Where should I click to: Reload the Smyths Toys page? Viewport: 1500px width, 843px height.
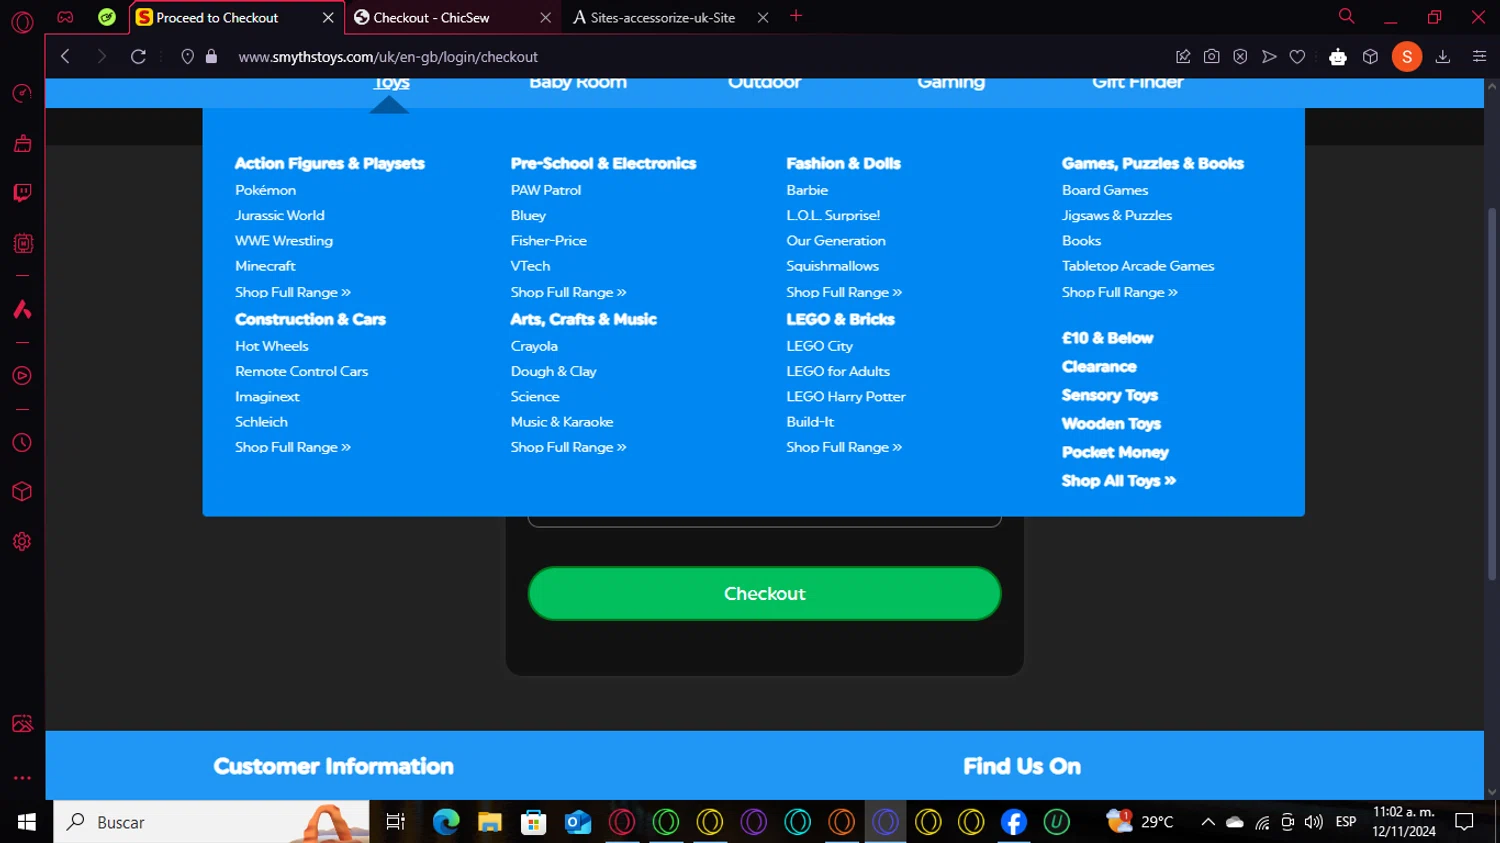tap(138, 56)
